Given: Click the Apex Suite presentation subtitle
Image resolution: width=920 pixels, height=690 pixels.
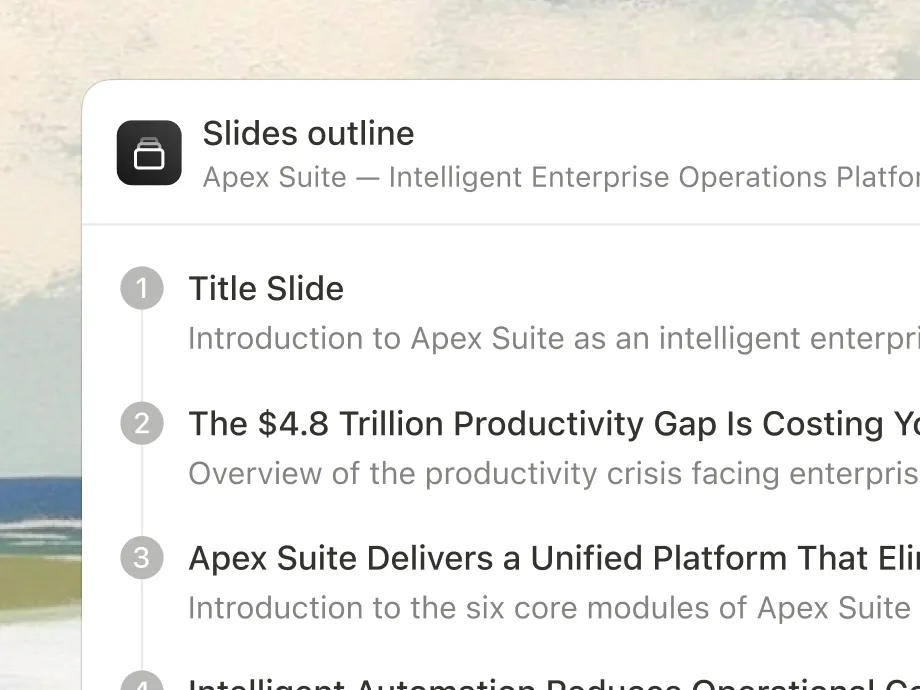Looking at the screenshot, I should coord(560,178).
